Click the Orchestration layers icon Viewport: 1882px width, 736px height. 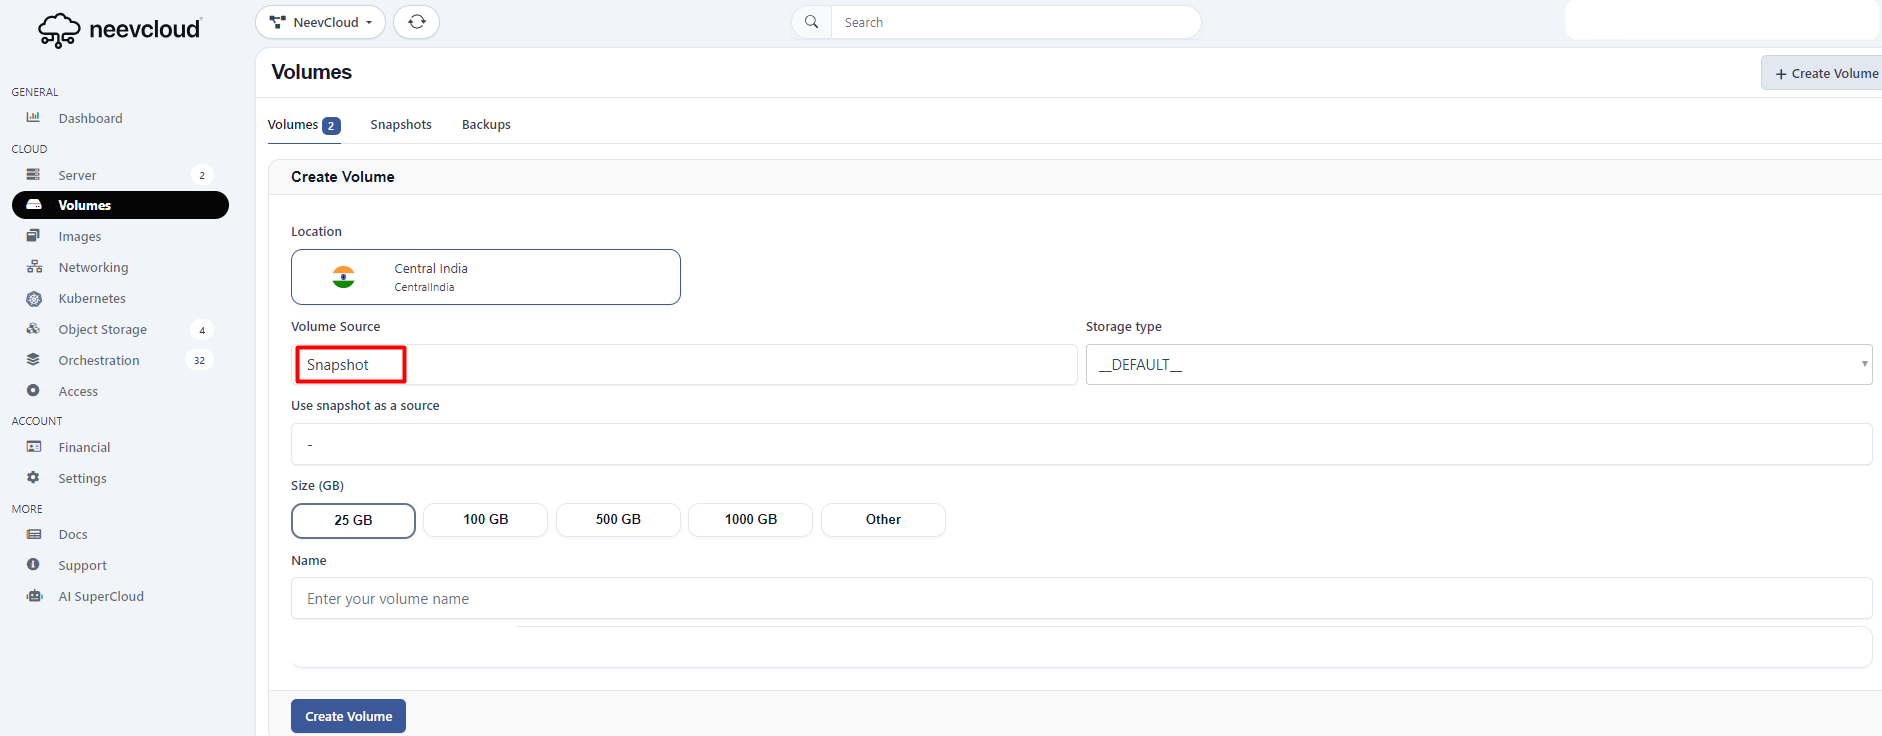pos(34,360)
